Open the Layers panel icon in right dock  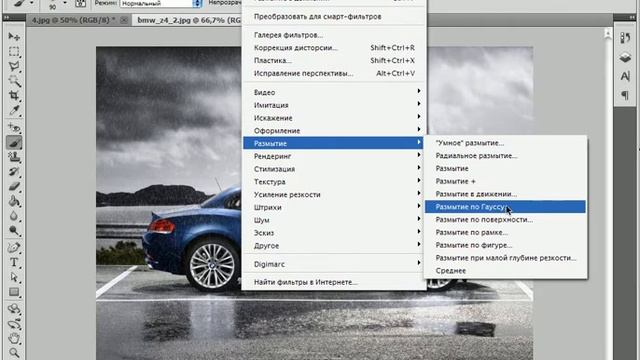[625, 58]
